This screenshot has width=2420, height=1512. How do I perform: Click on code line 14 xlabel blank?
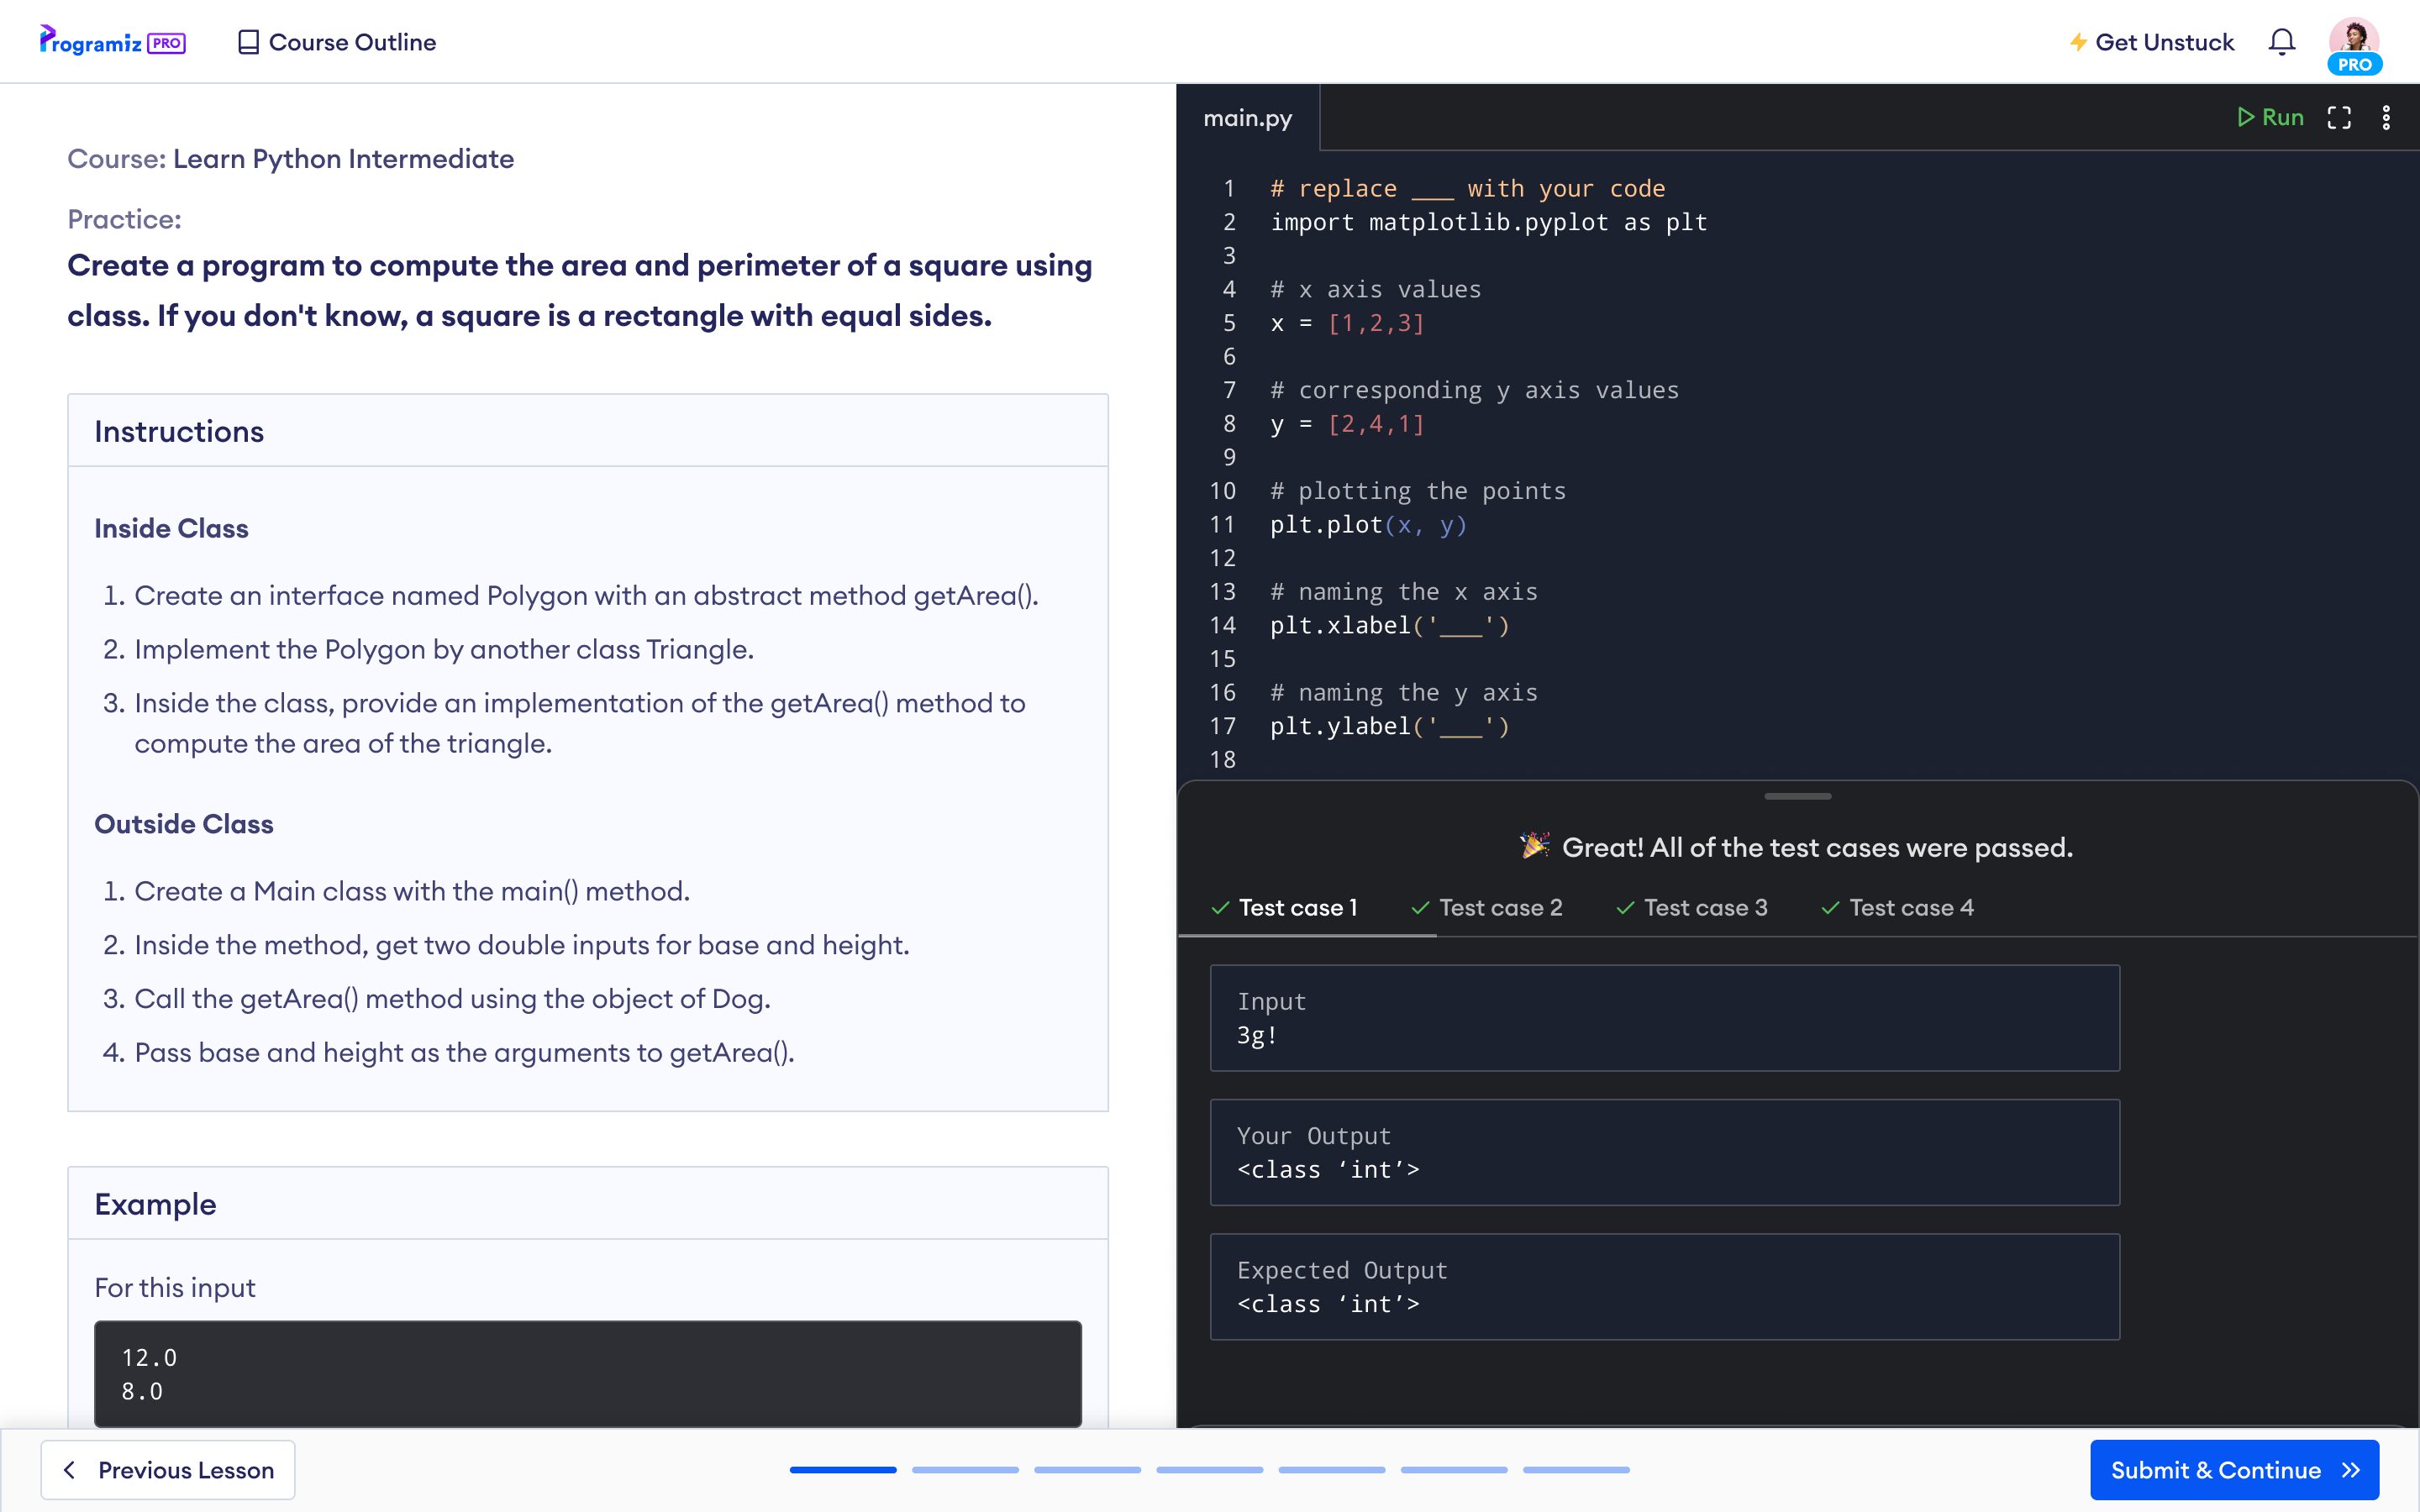point(1461,626)
